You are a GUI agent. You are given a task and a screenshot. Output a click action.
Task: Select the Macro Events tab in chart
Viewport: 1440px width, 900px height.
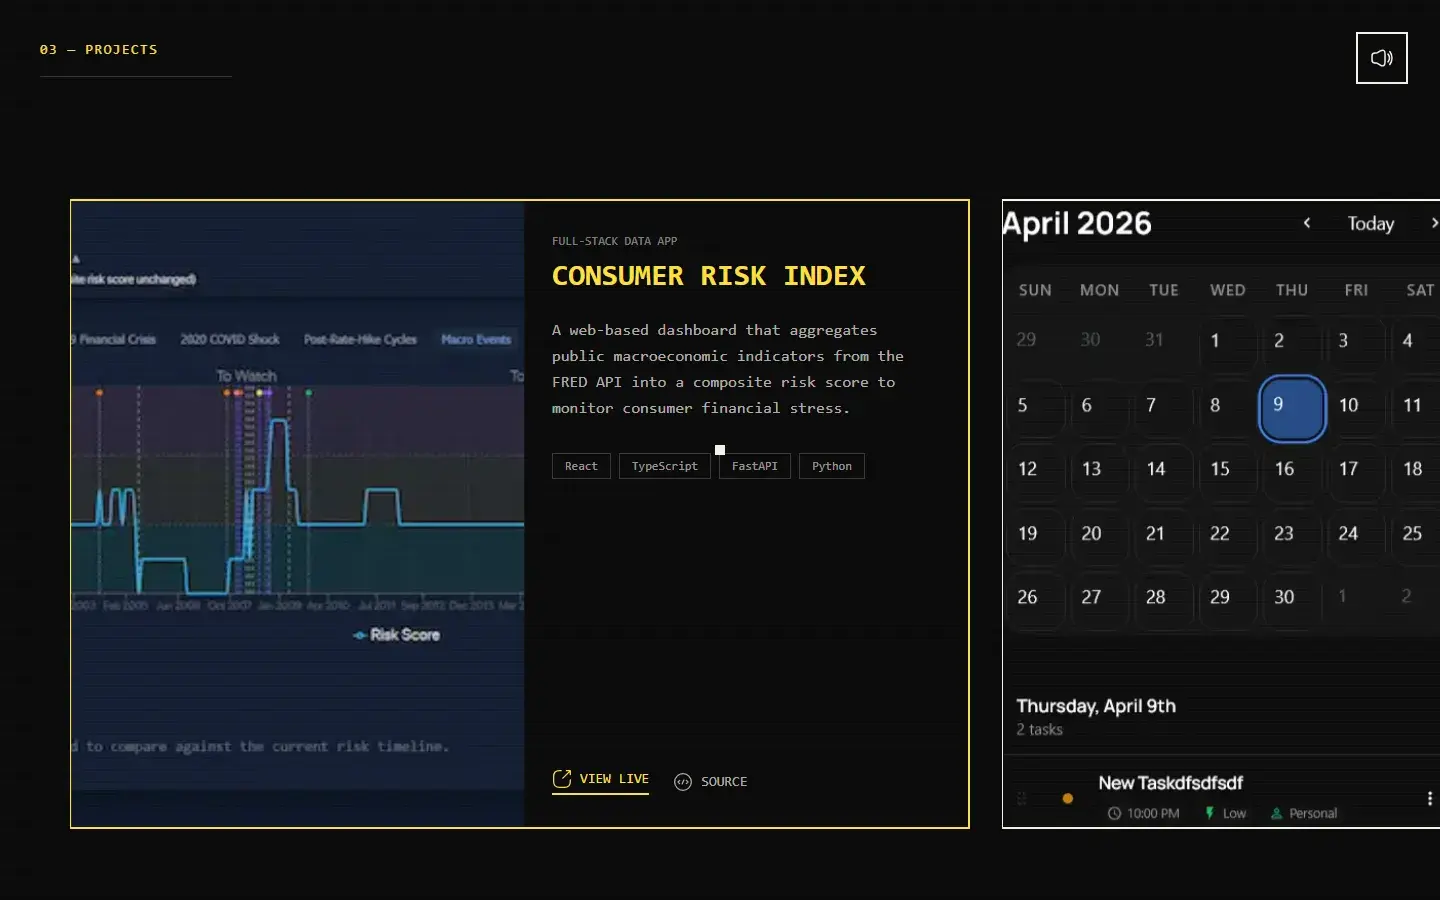(x=476, y=340)
